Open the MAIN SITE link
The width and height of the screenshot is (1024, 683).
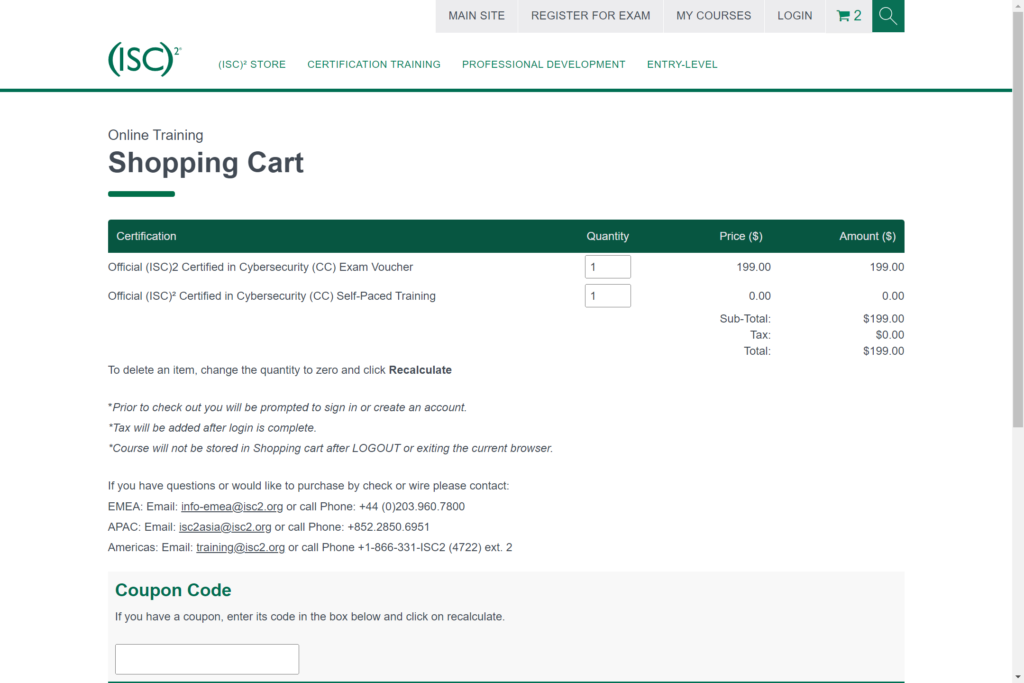point(476,16)
